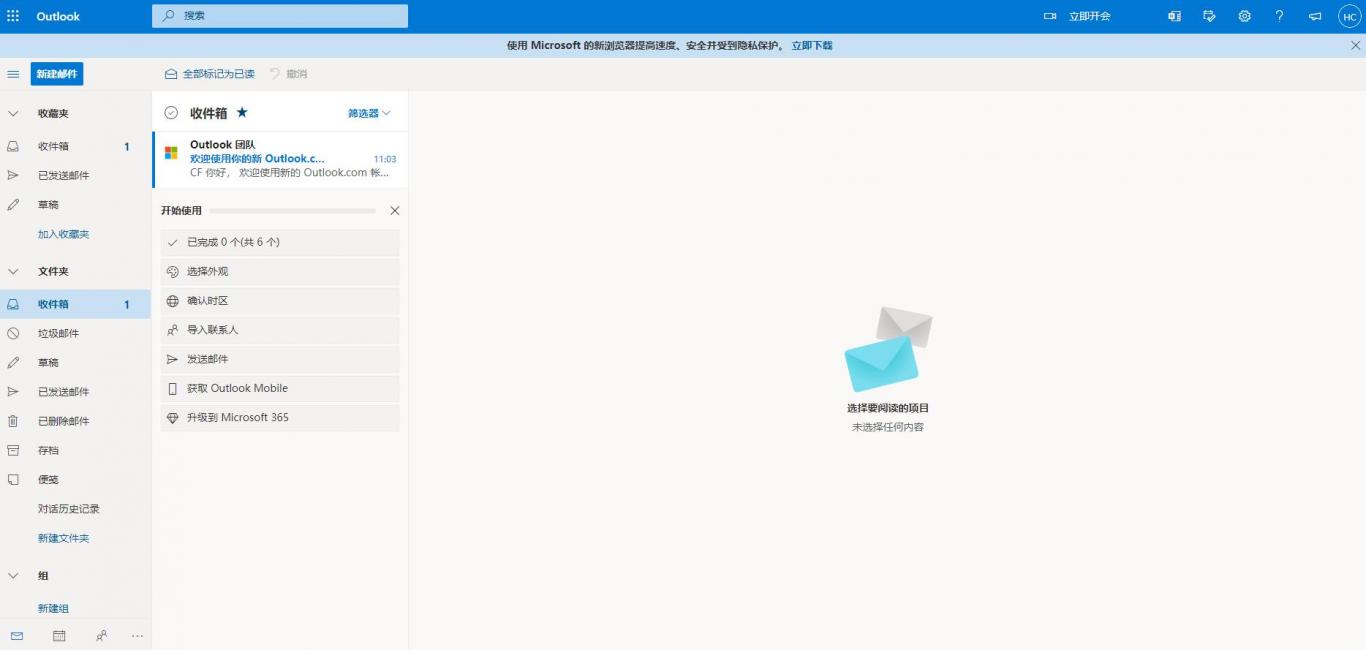The height and width of the screenshot is (650, 1366).
Task: Open 草稿 under favorites
Action: (75, 204)
